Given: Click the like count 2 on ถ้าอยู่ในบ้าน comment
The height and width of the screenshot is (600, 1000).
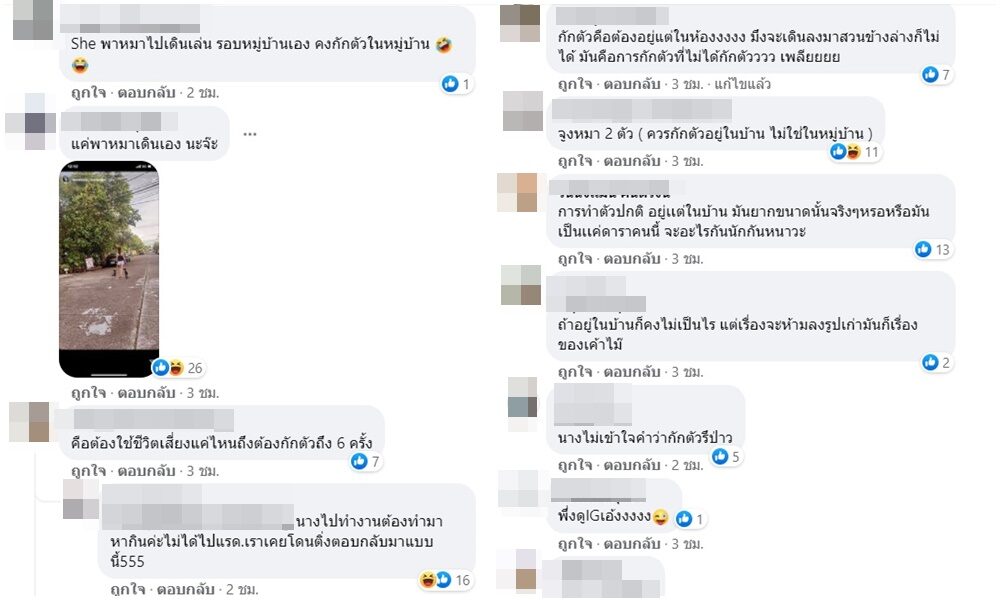Looking at the screenshot, I should (937, 363).
